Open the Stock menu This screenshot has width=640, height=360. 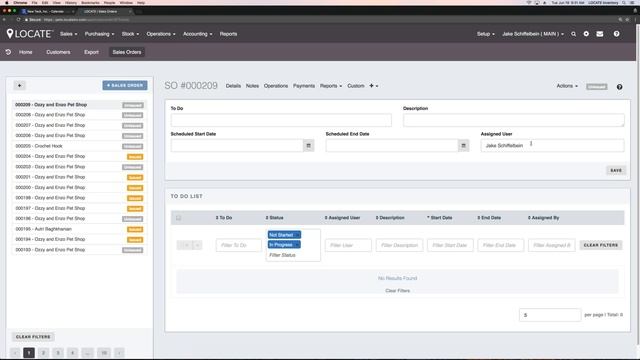[130, 34]
